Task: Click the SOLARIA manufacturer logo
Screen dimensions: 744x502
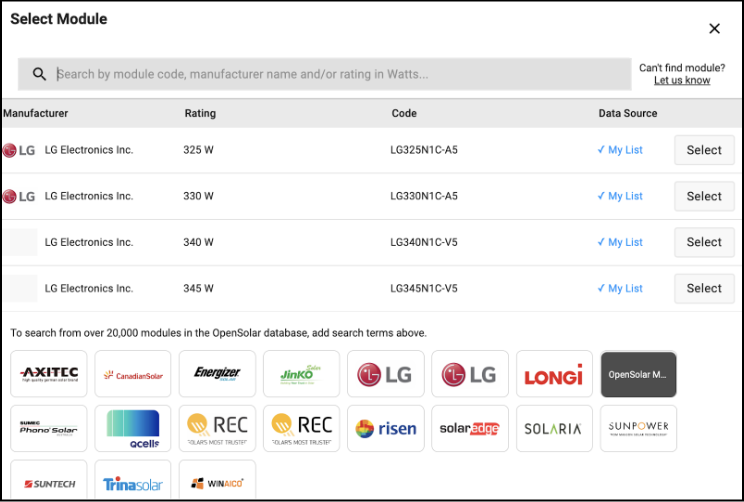Action: [554, 428]
